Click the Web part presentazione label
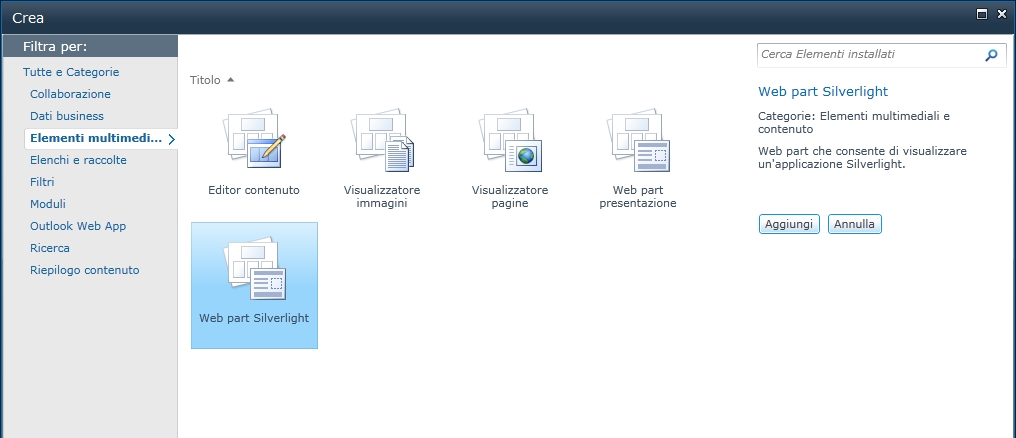The image size is (1016, 438). (638, 197)
